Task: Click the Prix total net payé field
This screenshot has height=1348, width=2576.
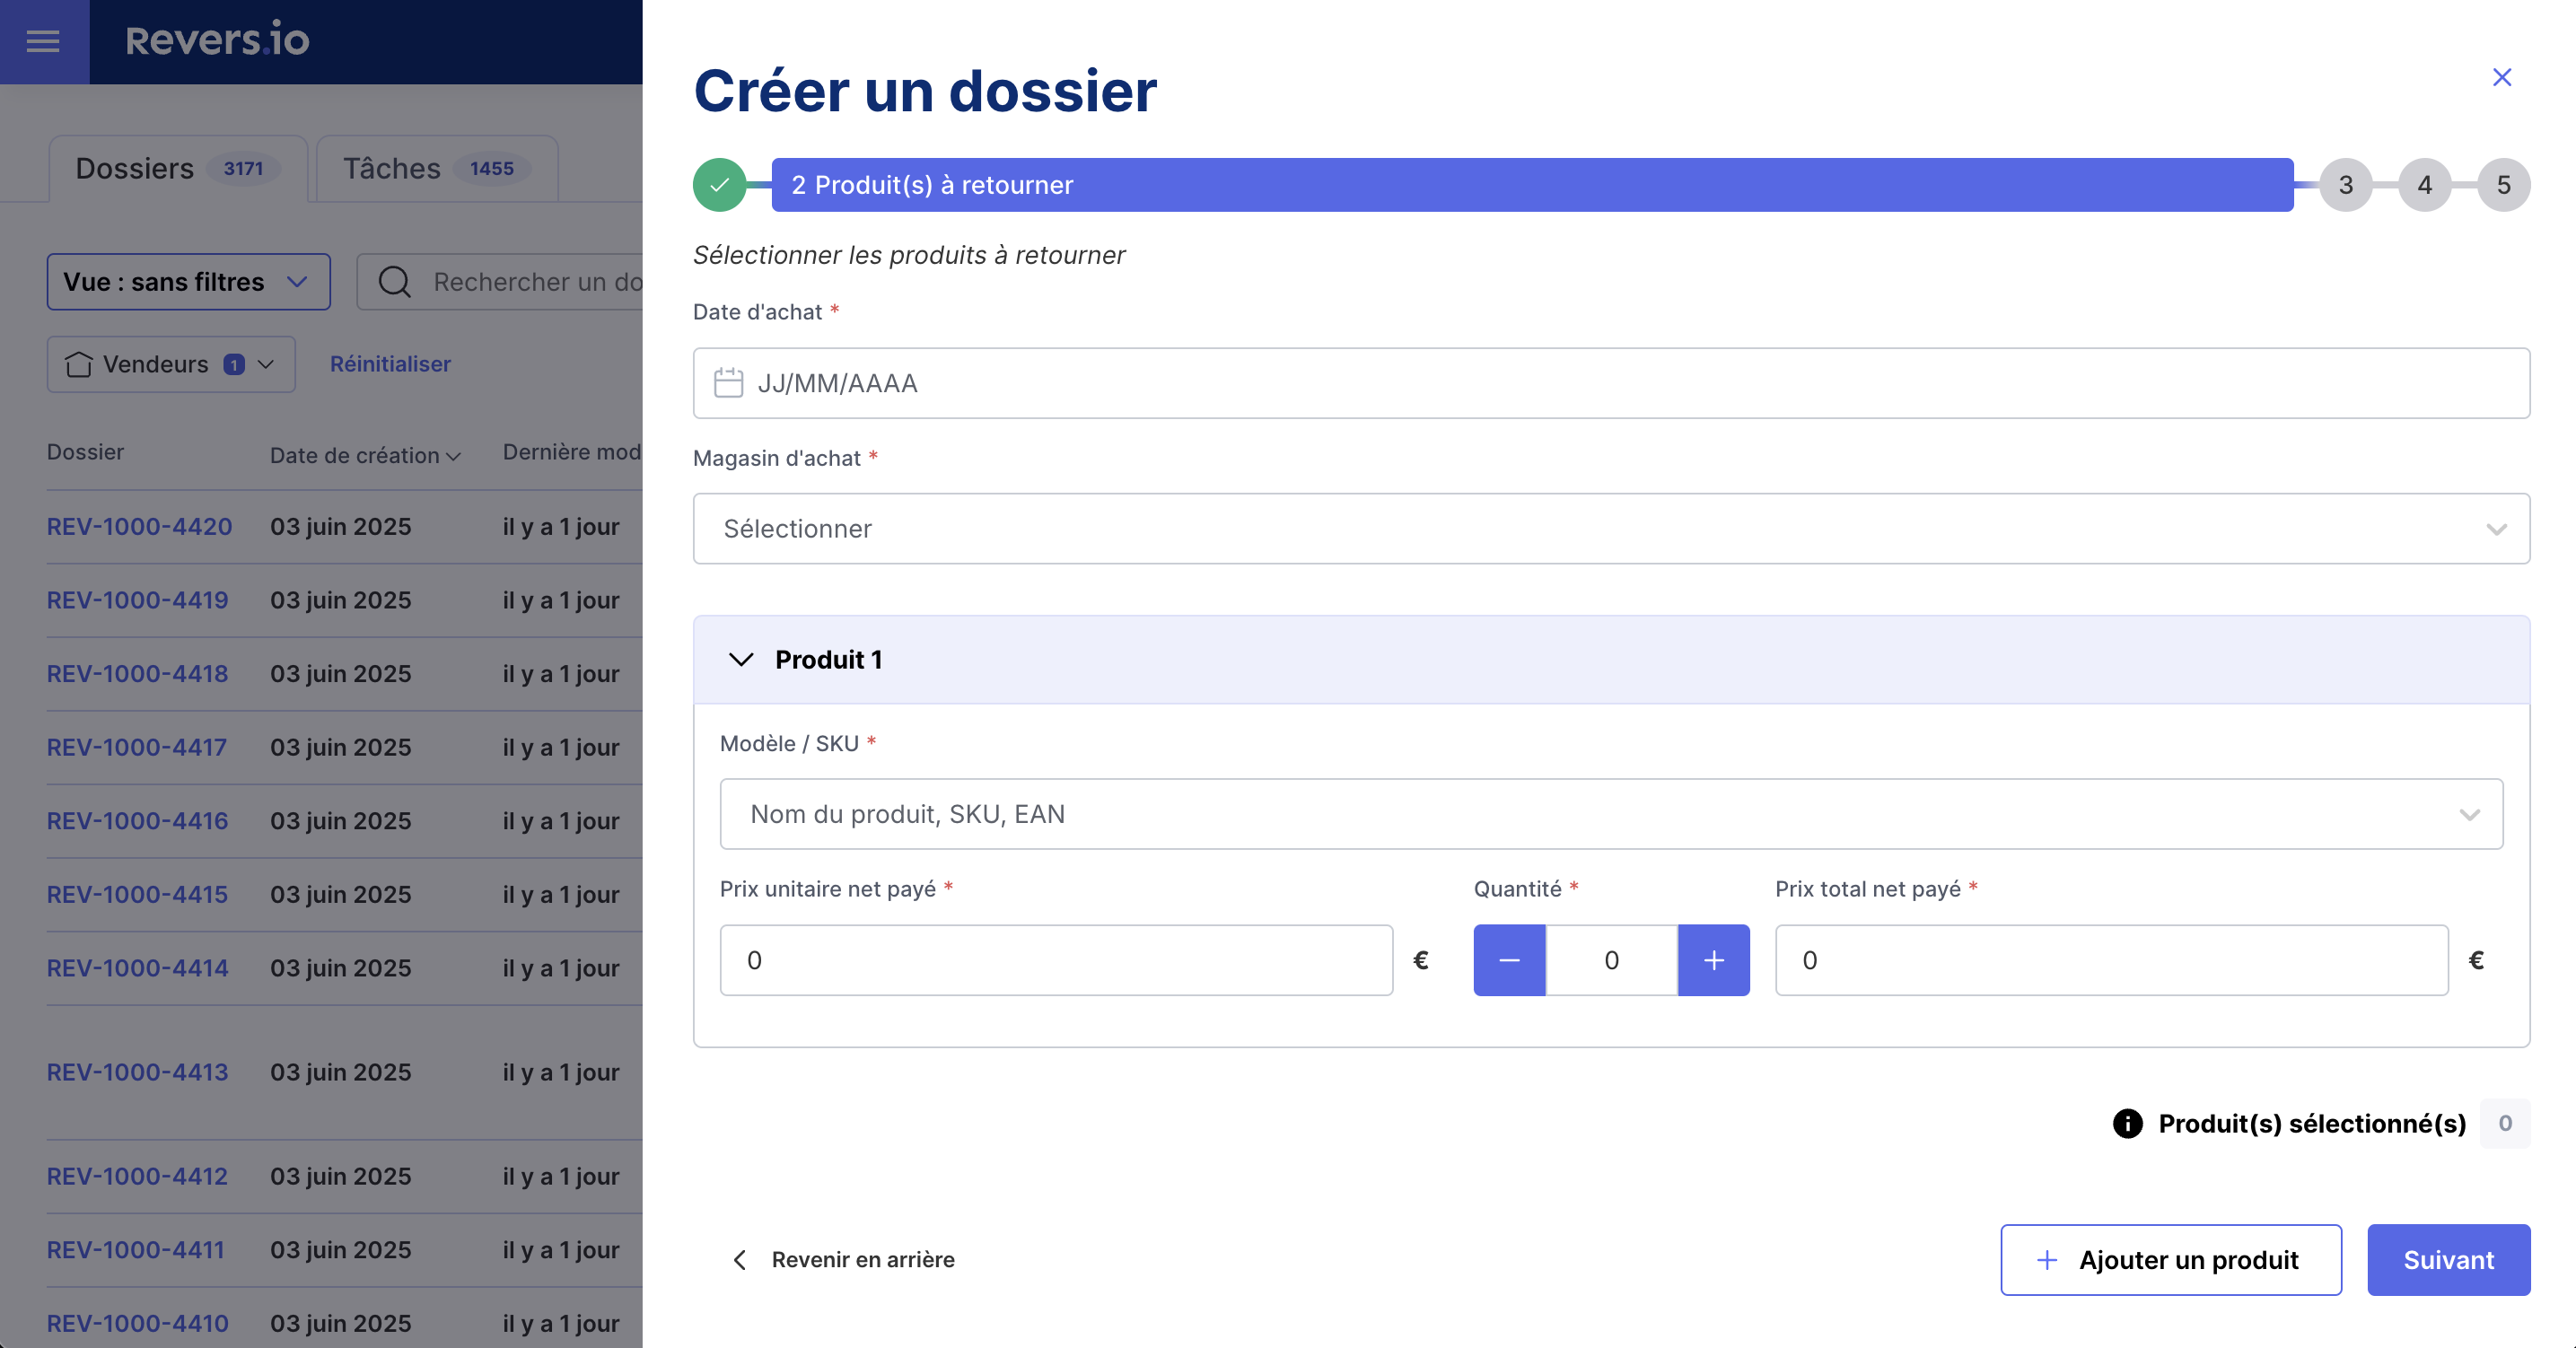Action: 2112,960
